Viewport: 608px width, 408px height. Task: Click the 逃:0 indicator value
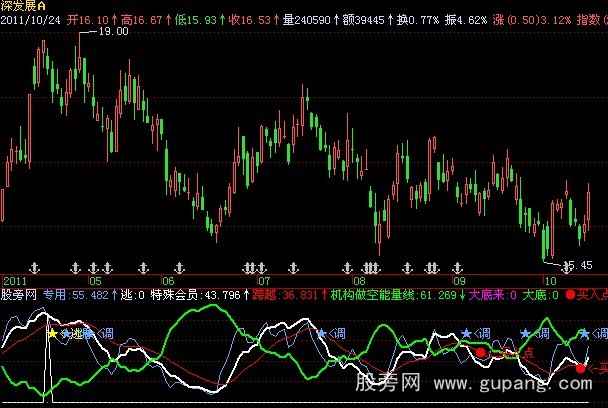pos(133,295)
